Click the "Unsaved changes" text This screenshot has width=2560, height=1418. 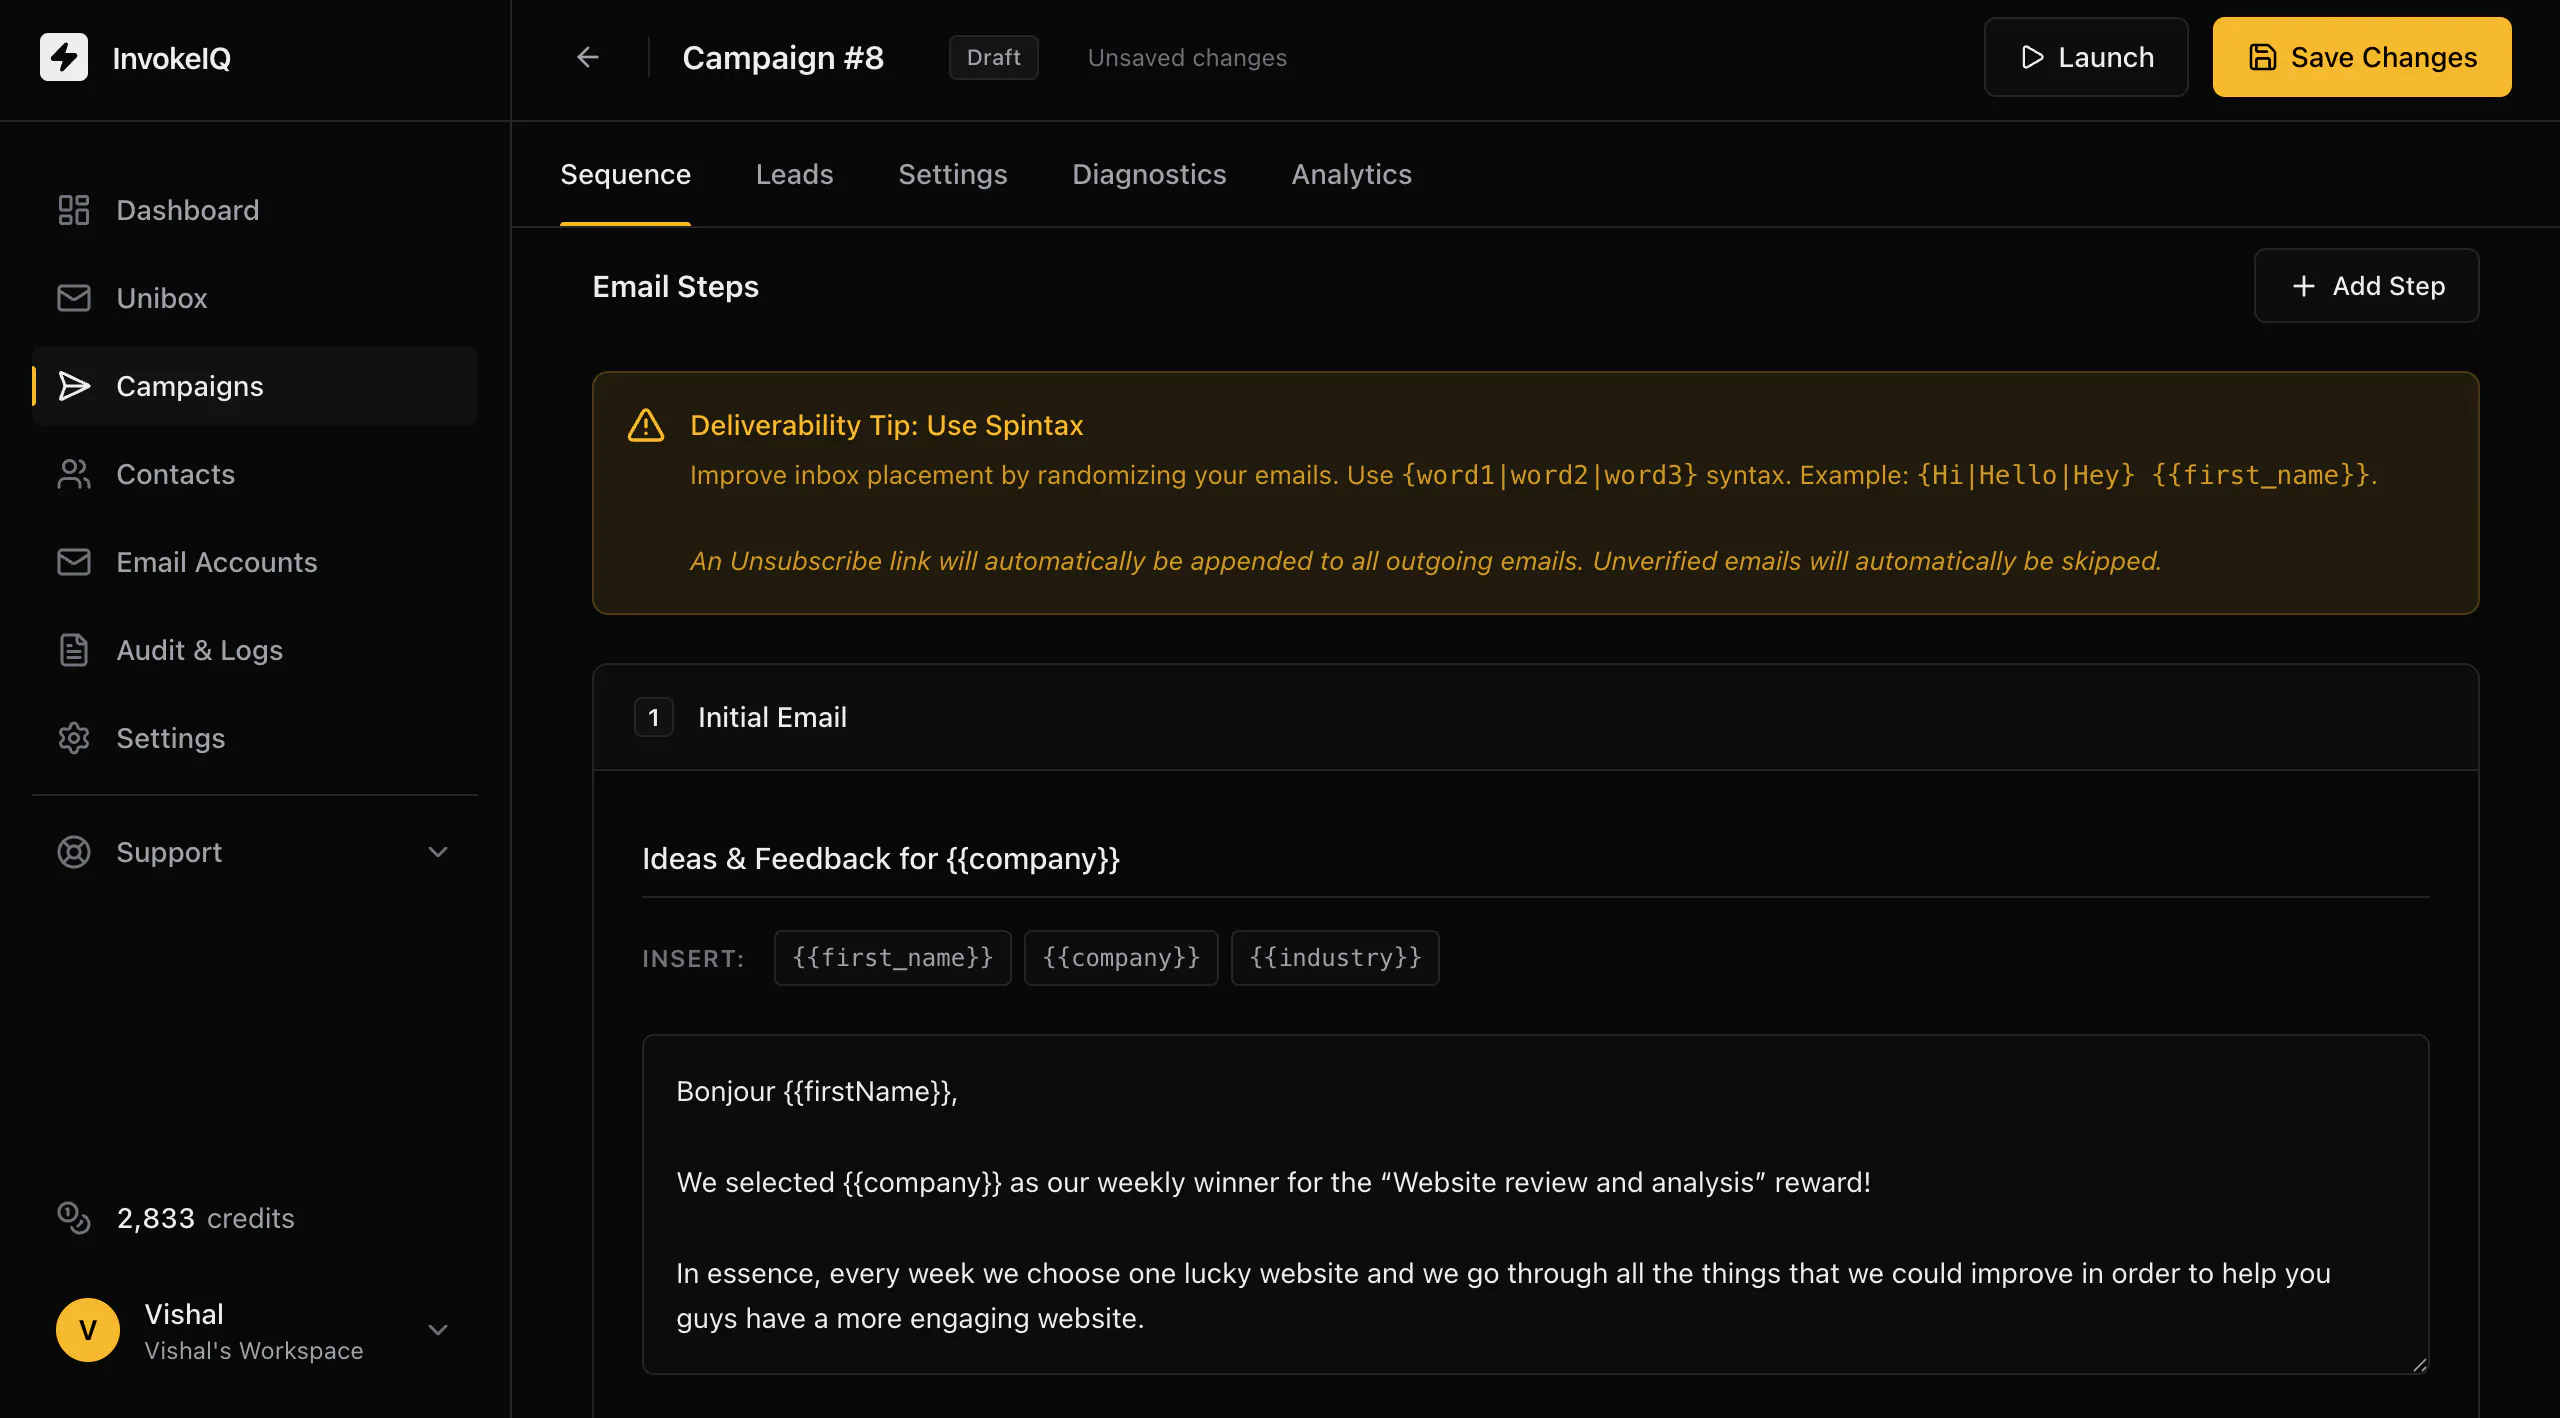coord(1187,57)
